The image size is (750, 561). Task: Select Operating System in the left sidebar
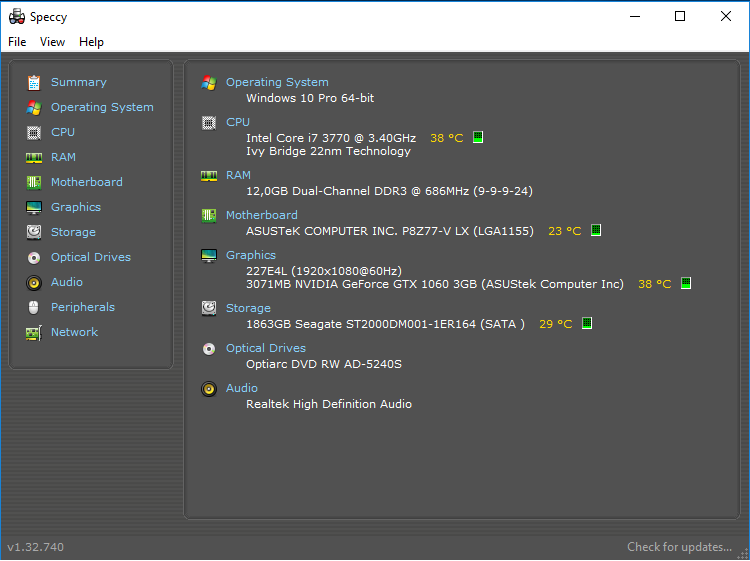pos(102,107)
